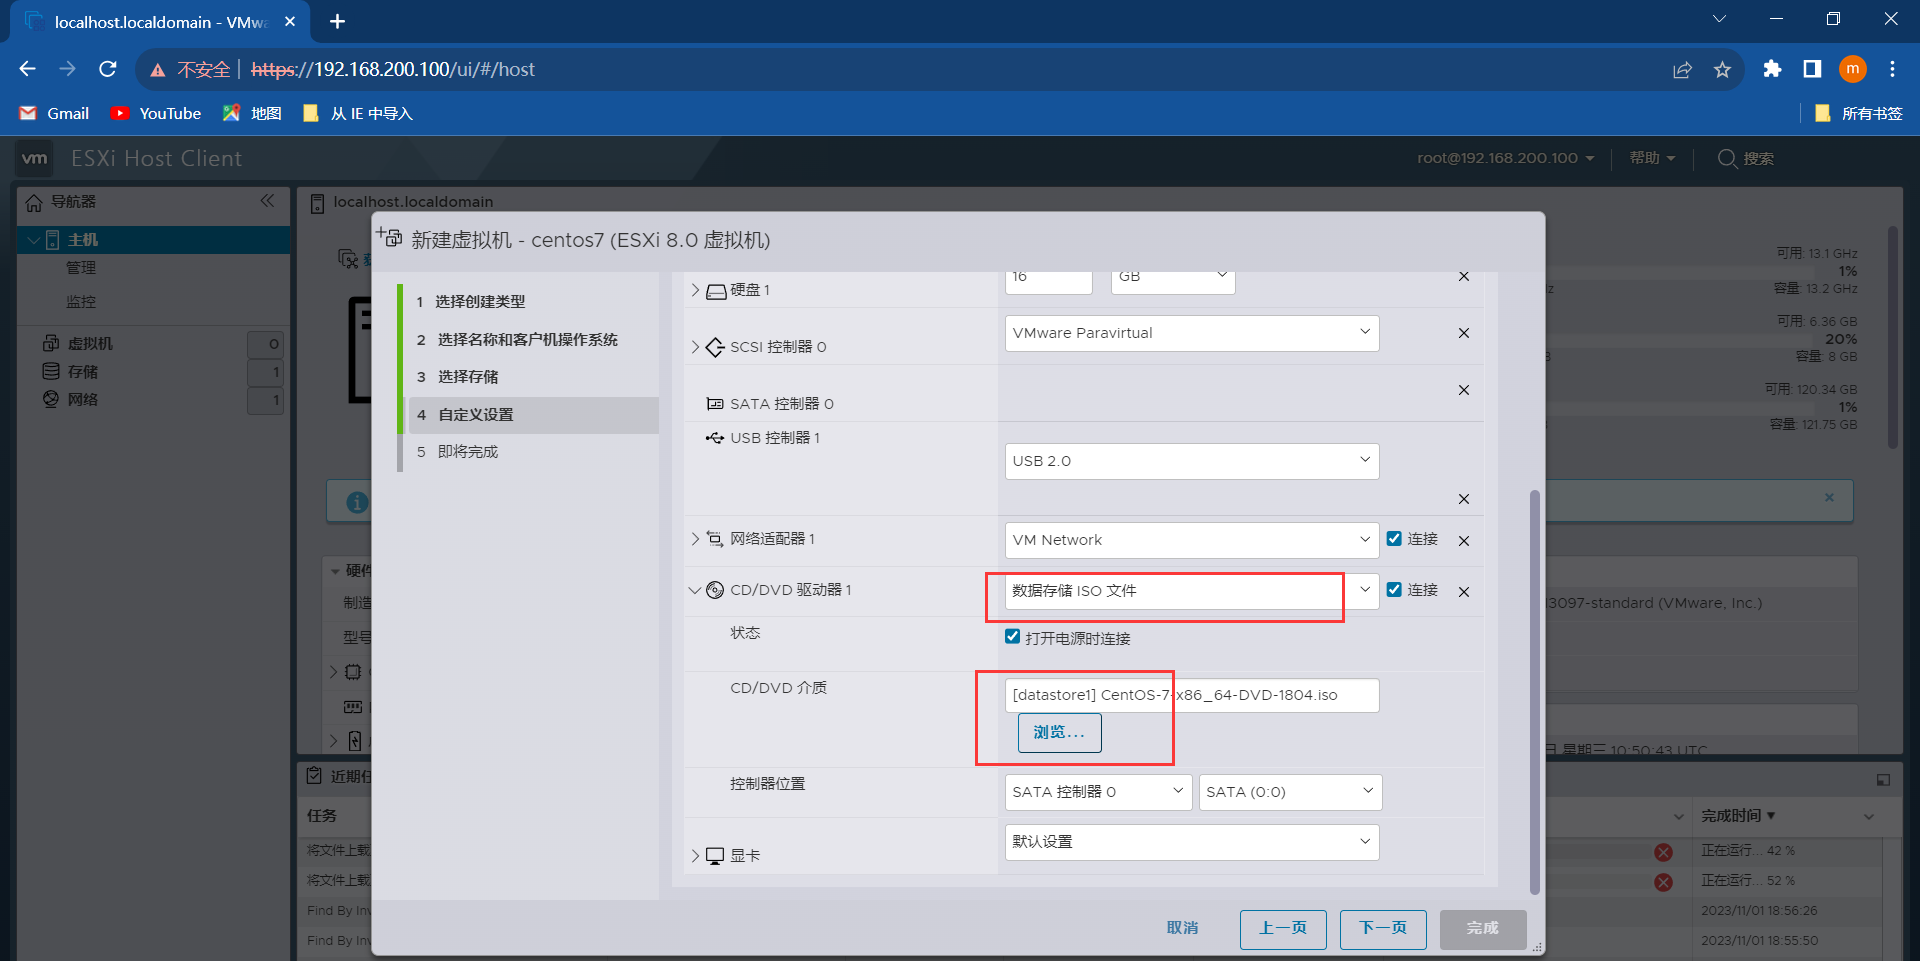Expand the 显卡 section

[x=696, y=856]
